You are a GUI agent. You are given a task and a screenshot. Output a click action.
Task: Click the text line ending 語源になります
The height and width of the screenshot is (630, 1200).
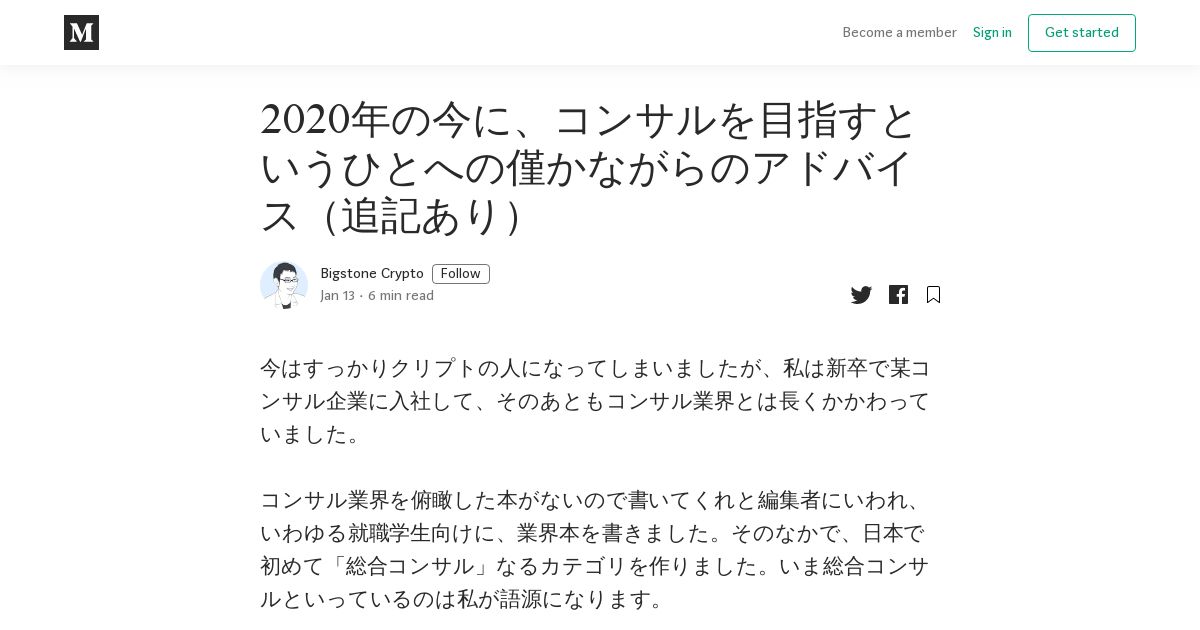(463, 599)
